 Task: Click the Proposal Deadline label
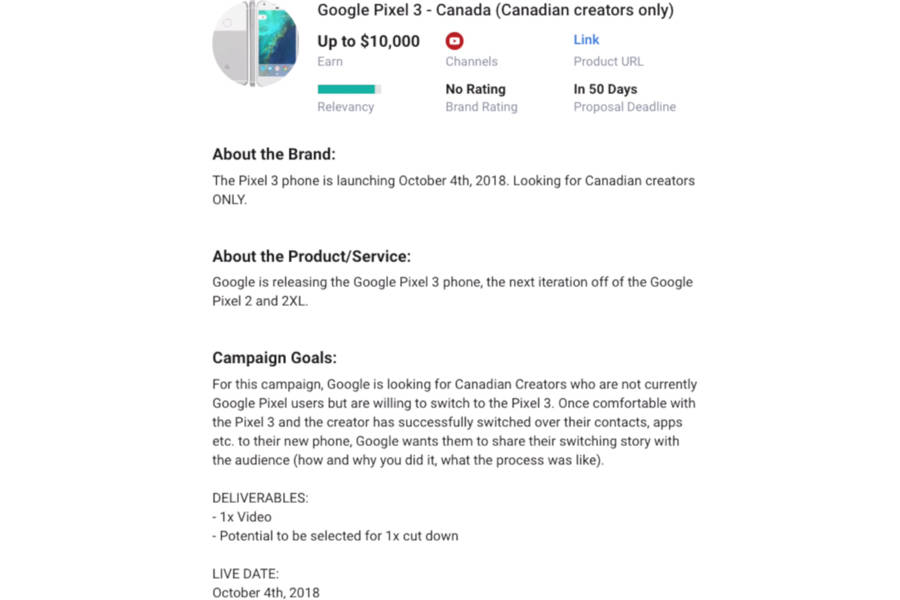(624, 107)
